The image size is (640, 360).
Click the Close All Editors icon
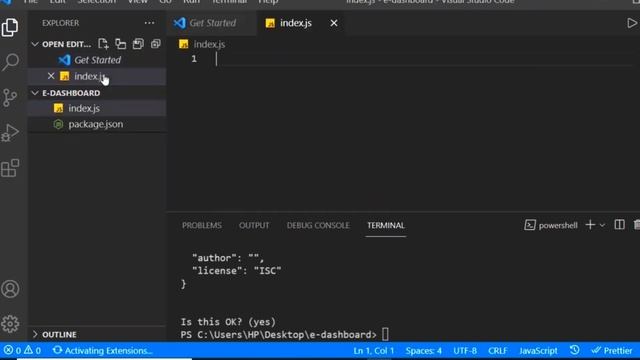click(156, 44)
